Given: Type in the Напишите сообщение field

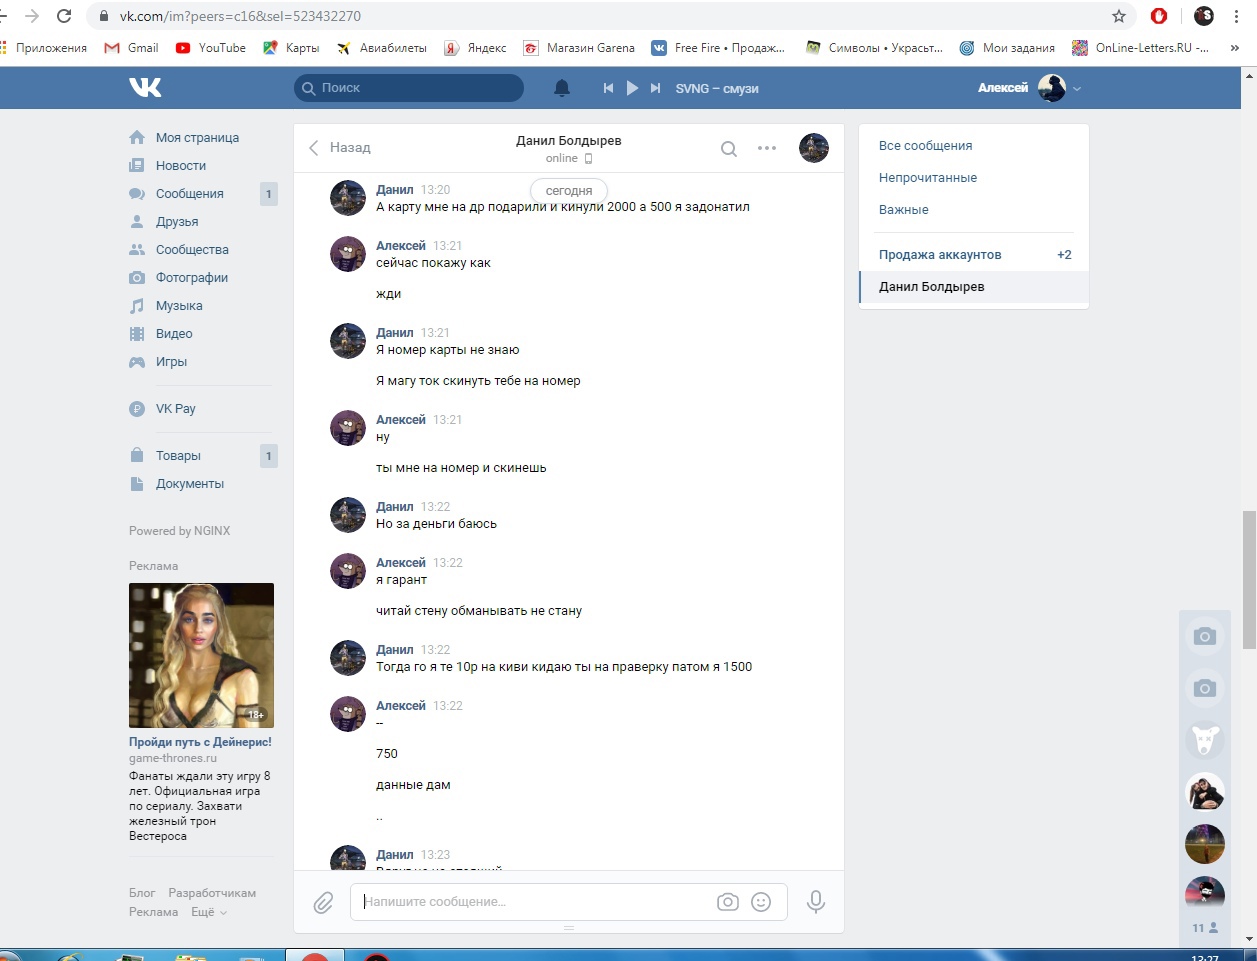Looking at the screenshot, I should click(535, 902).
